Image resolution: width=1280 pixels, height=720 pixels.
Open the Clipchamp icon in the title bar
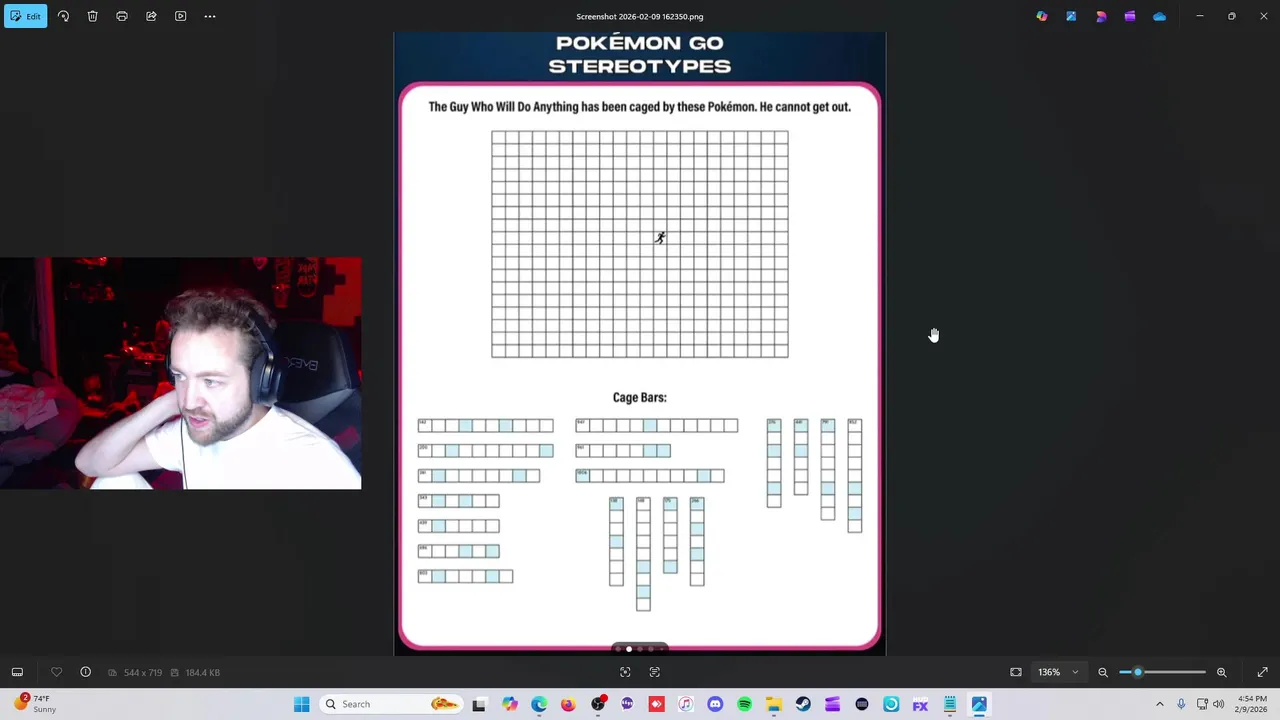[x=1130, y=16]
